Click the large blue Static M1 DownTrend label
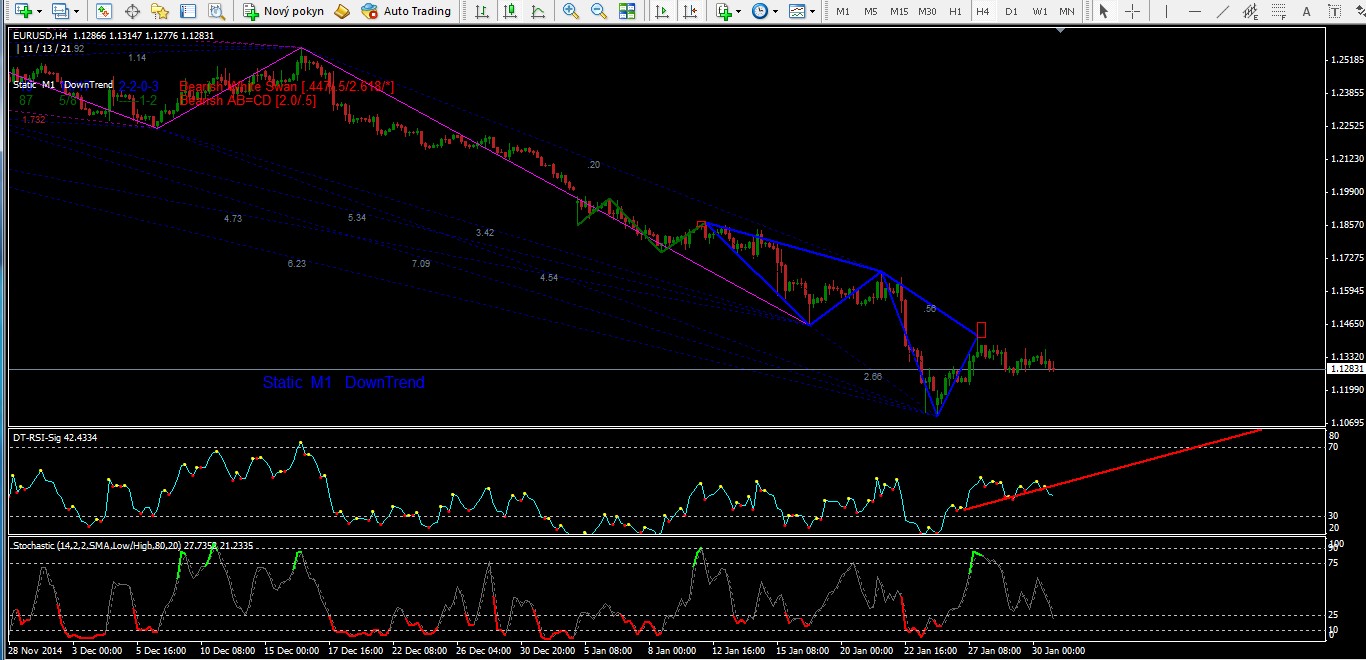1366x660 pixels. [x=344, y=382]
